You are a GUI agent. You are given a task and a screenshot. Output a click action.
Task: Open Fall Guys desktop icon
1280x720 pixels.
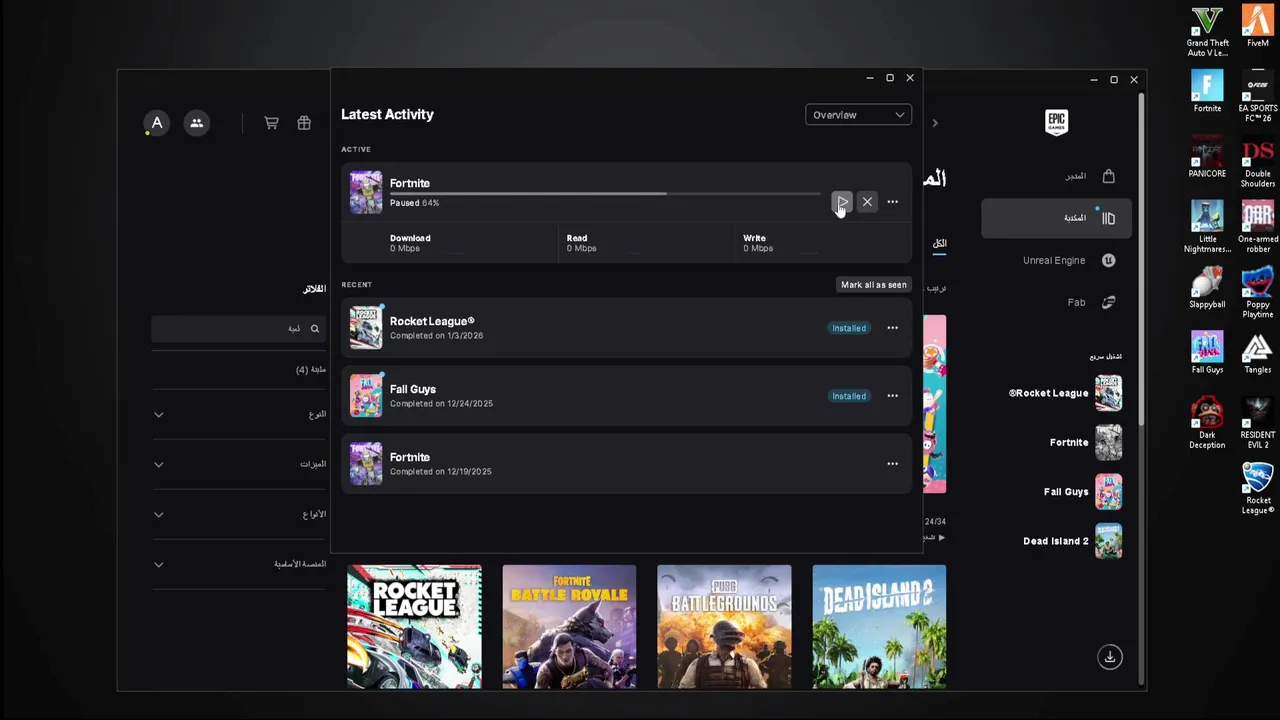point(1207,353)
